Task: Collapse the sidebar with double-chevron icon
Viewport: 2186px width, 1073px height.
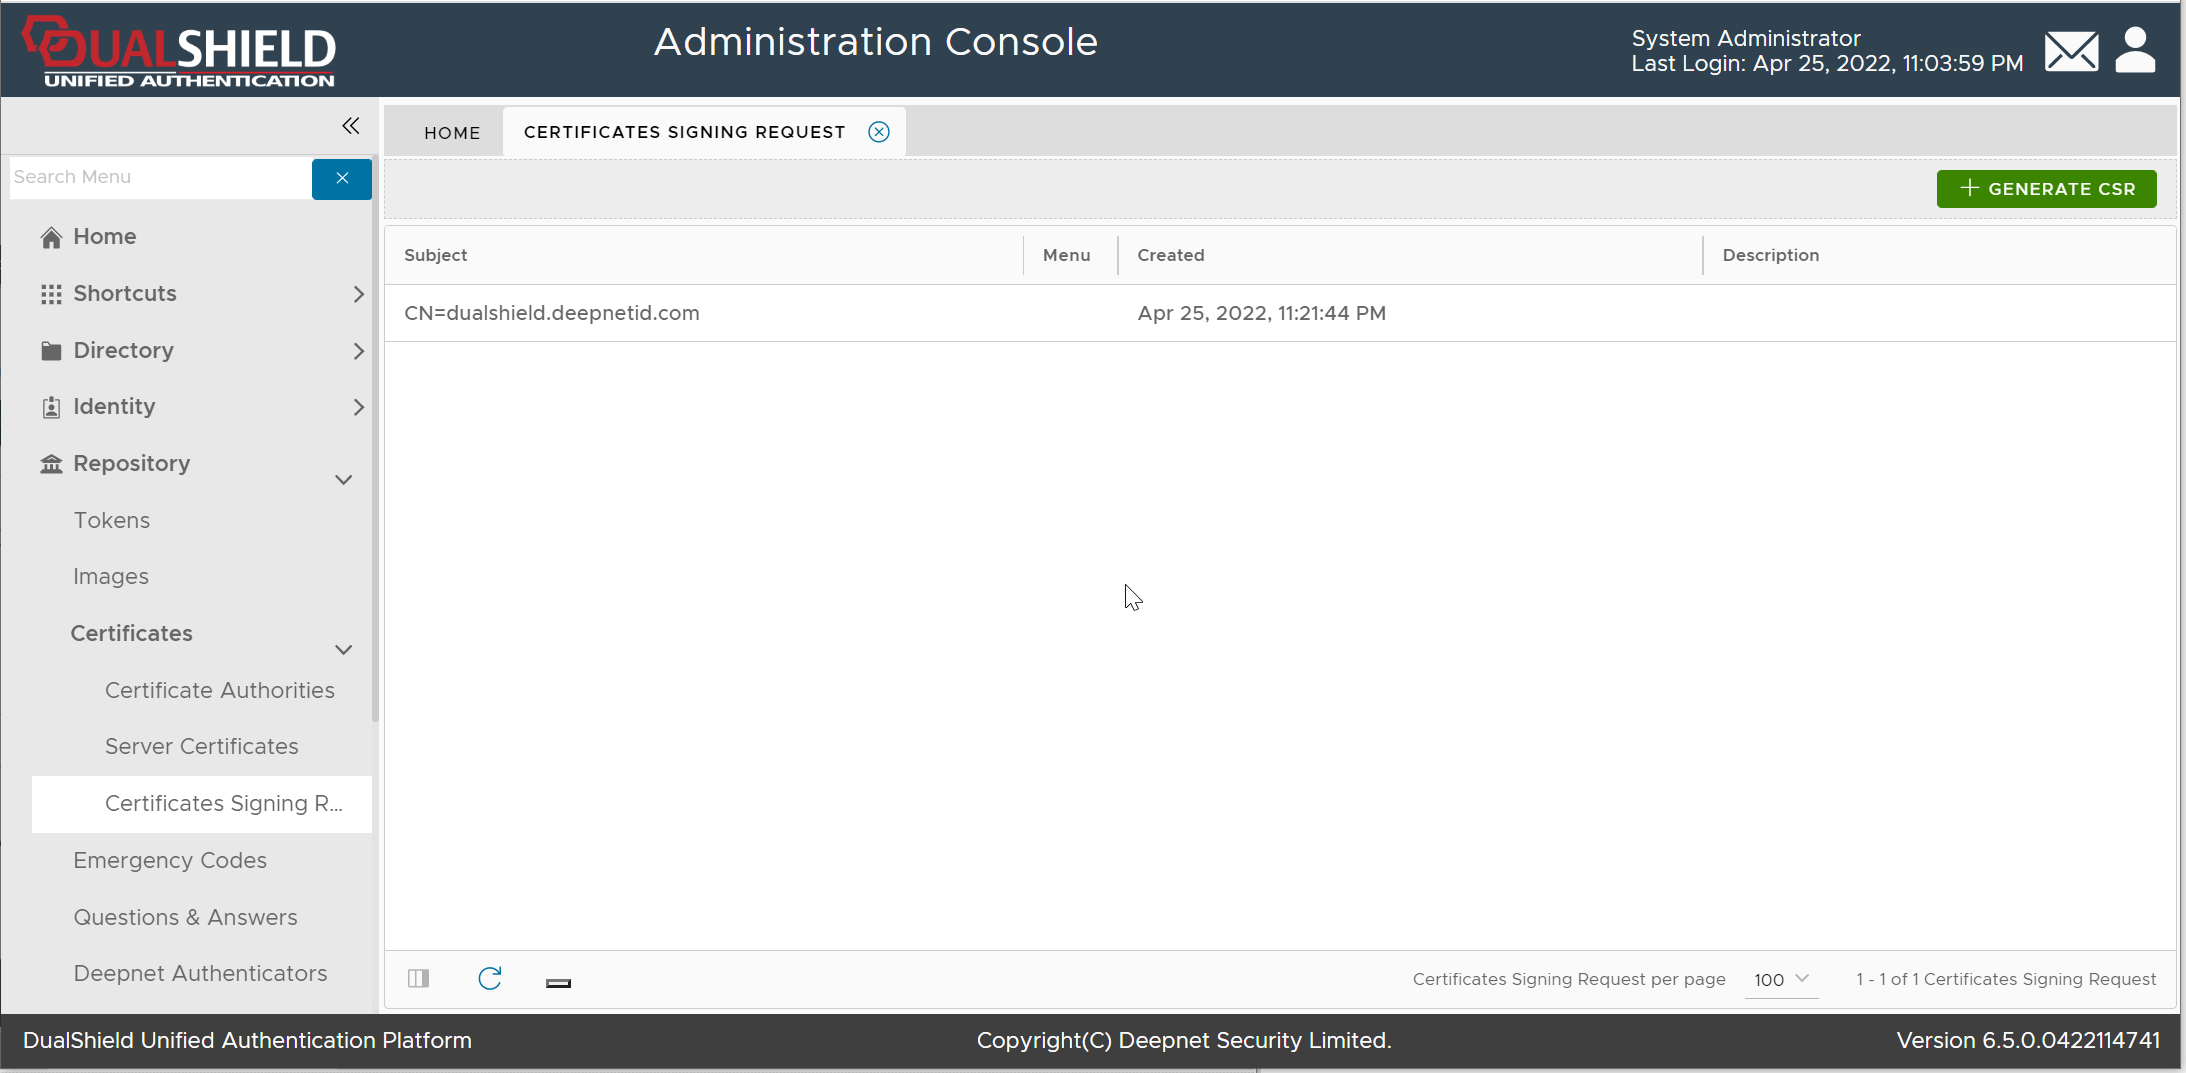Action: (350, 126)
